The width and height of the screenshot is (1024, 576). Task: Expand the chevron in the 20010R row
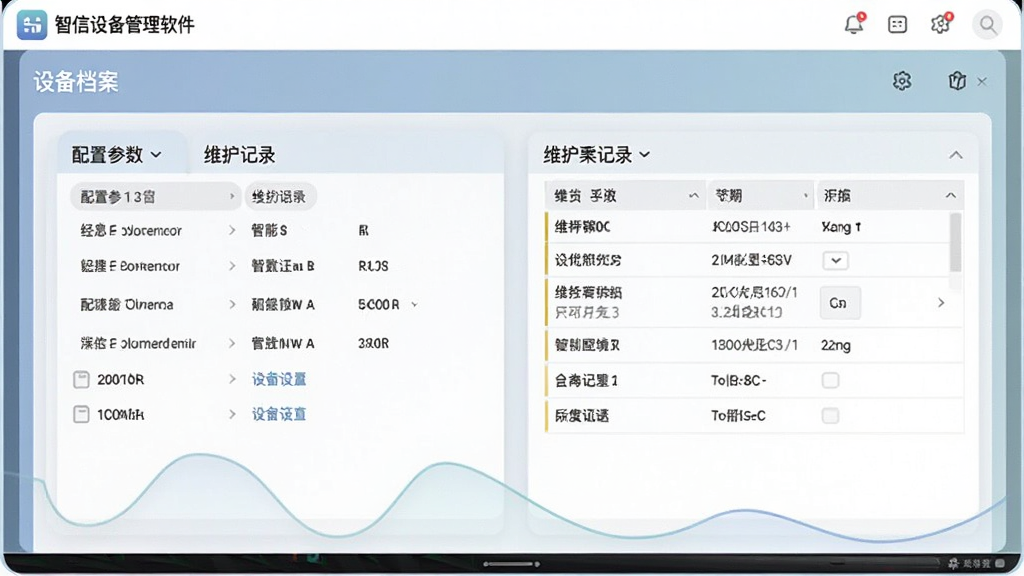tap(232, 379)
